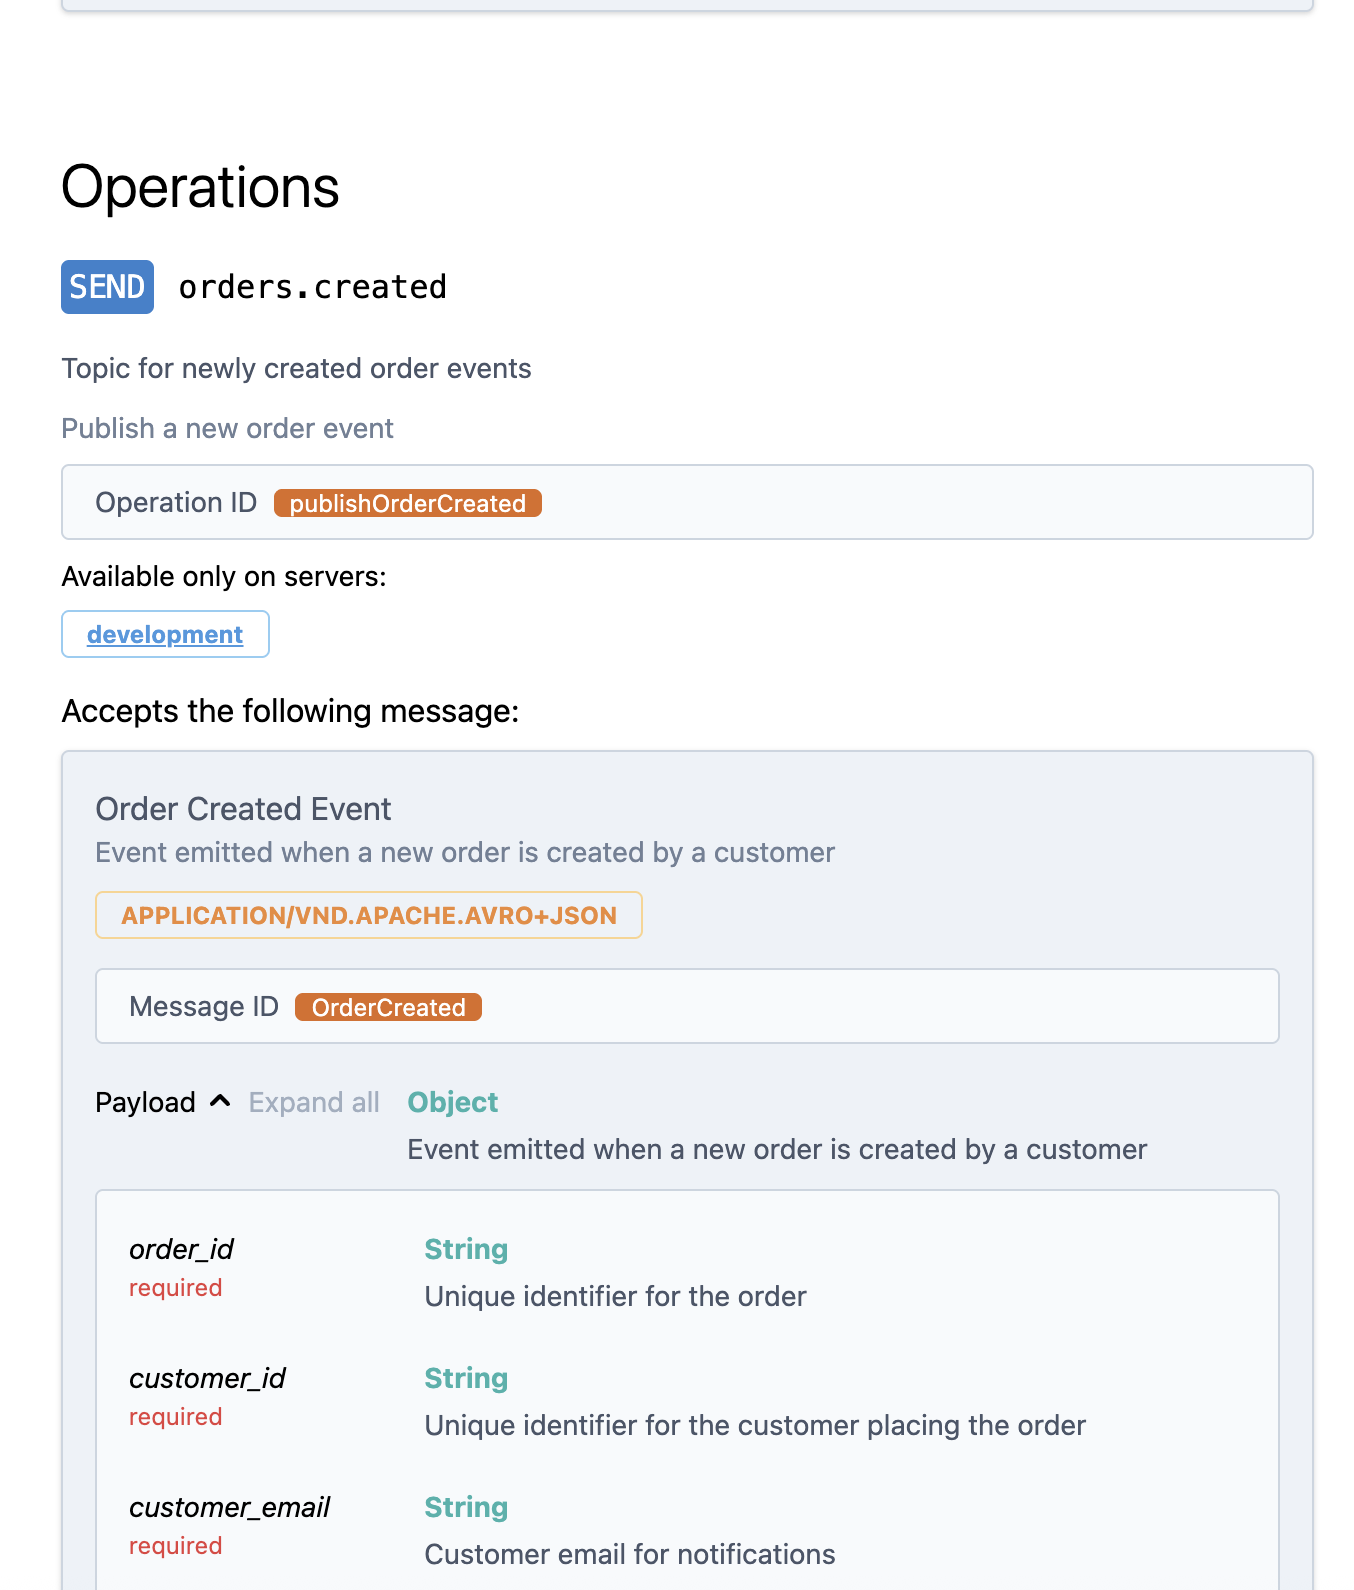The width and height of the screenshot is (1354, 1590).
Task: Click the required label under customer_id
Action: point(175,1417)
